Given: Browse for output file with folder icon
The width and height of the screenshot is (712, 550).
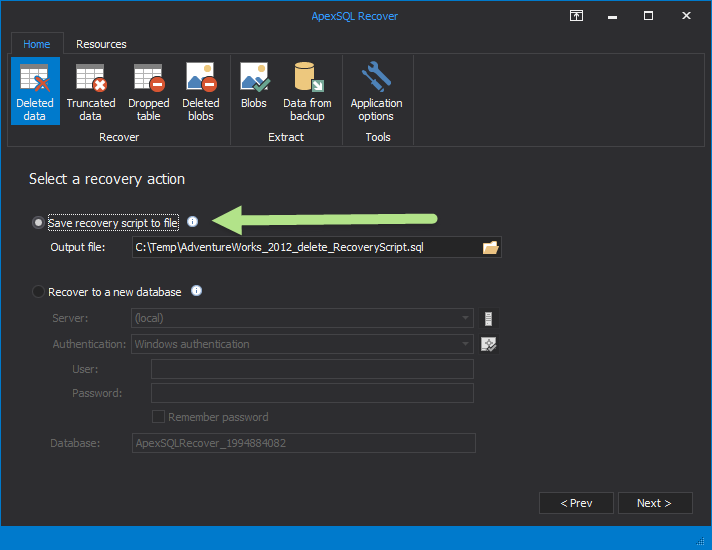Looking at the screenshot, I should (x=490, y=248).
